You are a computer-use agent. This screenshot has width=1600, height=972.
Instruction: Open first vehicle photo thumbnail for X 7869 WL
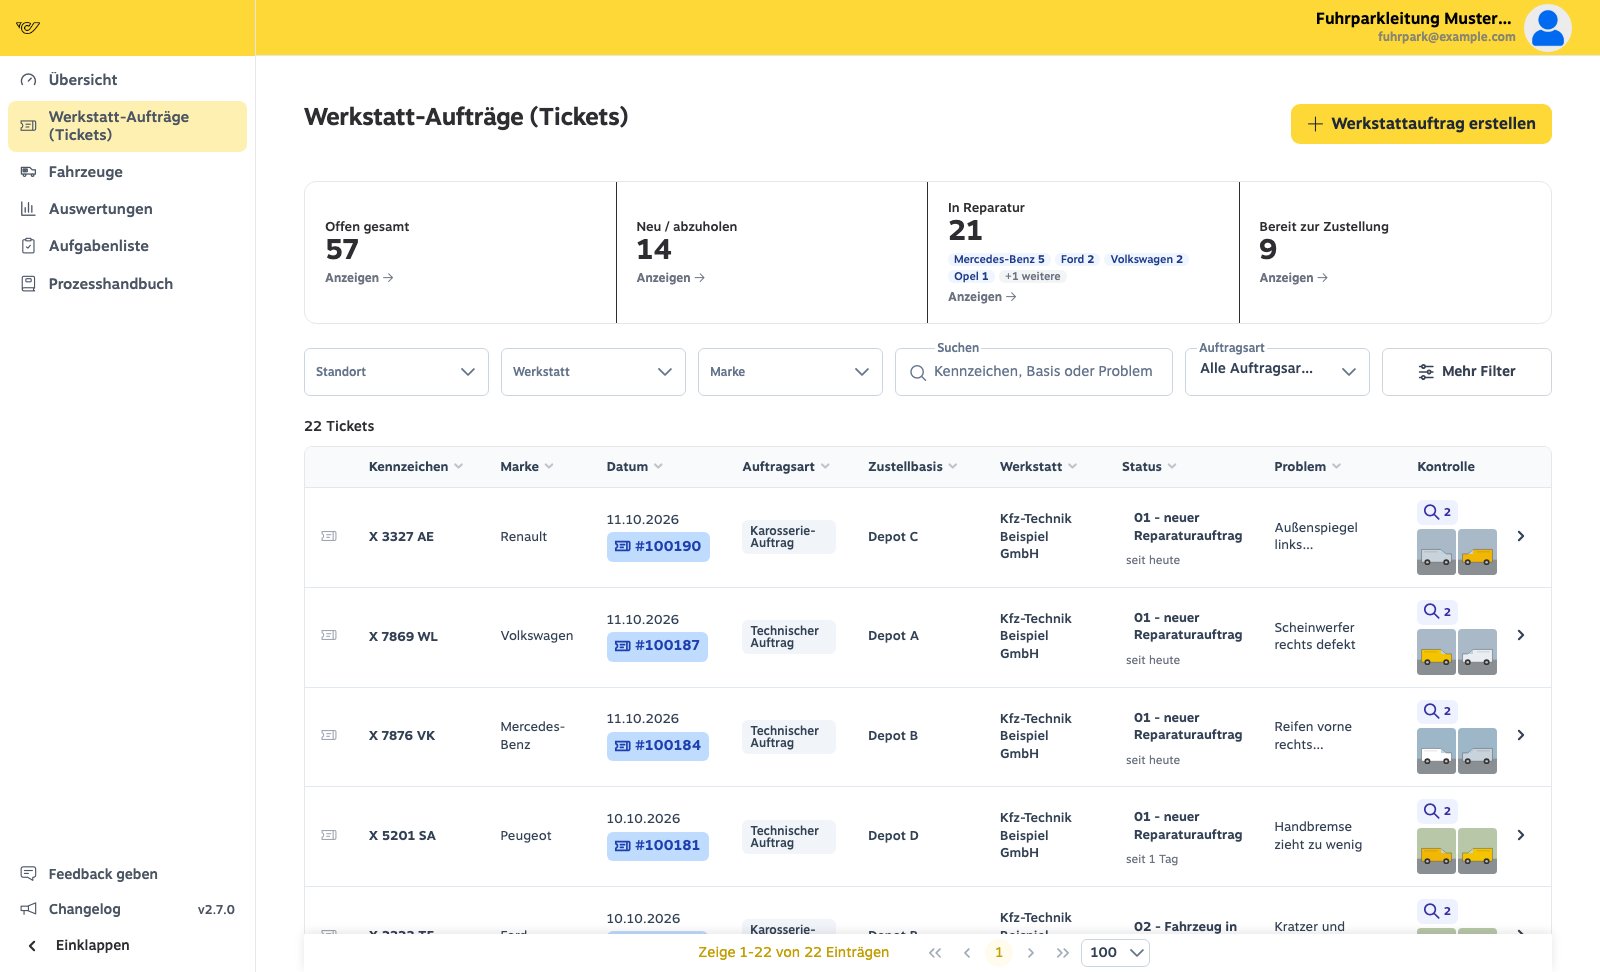coord(1436,652)
